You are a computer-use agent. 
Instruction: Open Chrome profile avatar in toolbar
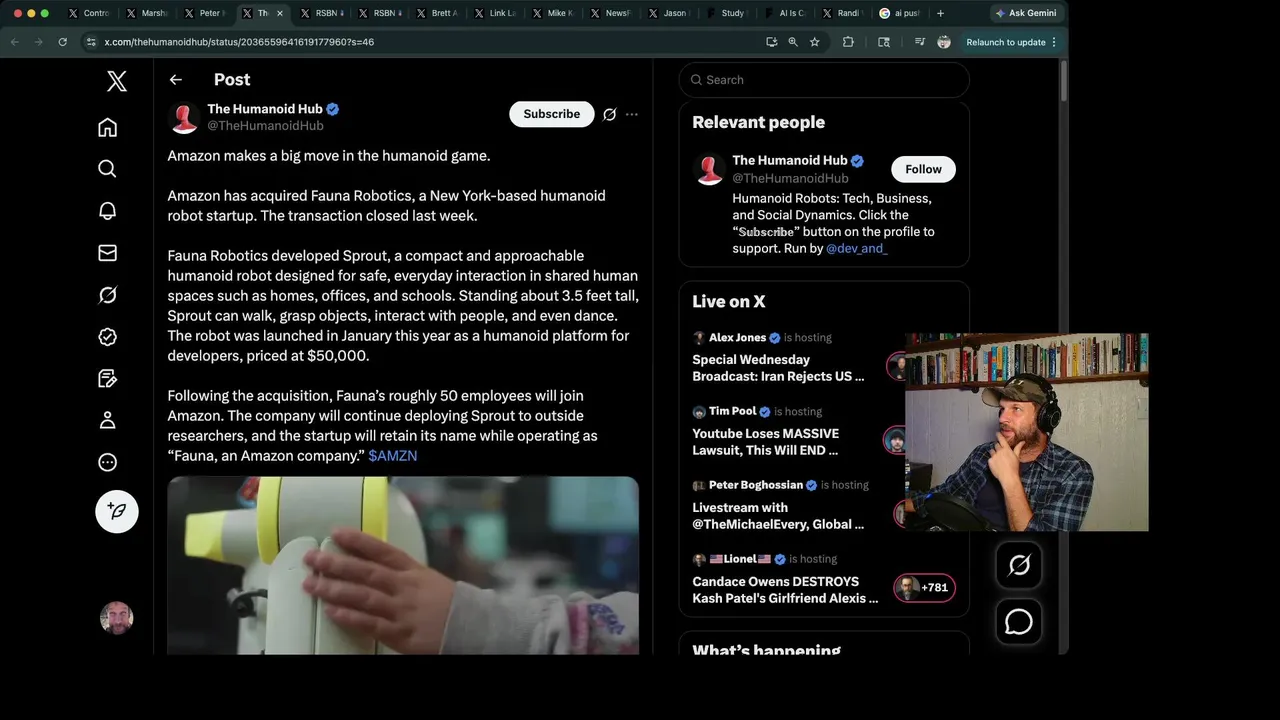pyautogui.click(x=944, y=42)
